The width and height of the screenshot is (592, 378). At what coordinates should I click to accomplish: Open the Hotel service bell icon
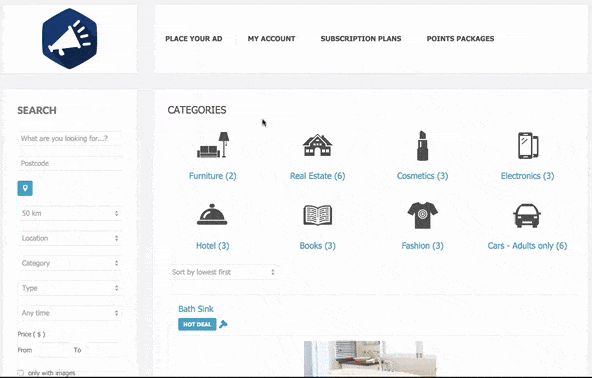[212, 214]
